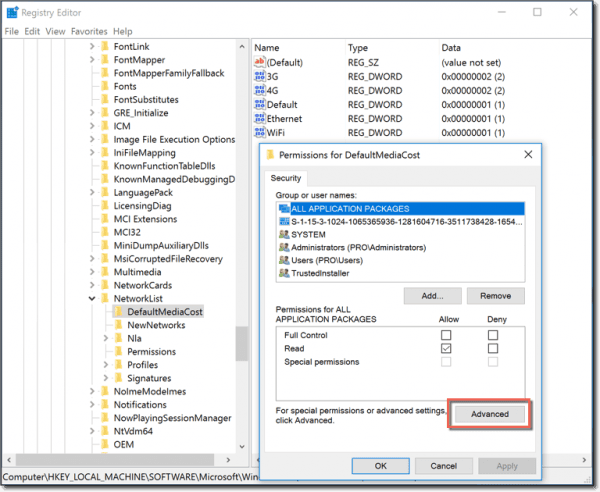Check Deny for Read permission
The image size is (600, 492).
(x=493, y=348)
